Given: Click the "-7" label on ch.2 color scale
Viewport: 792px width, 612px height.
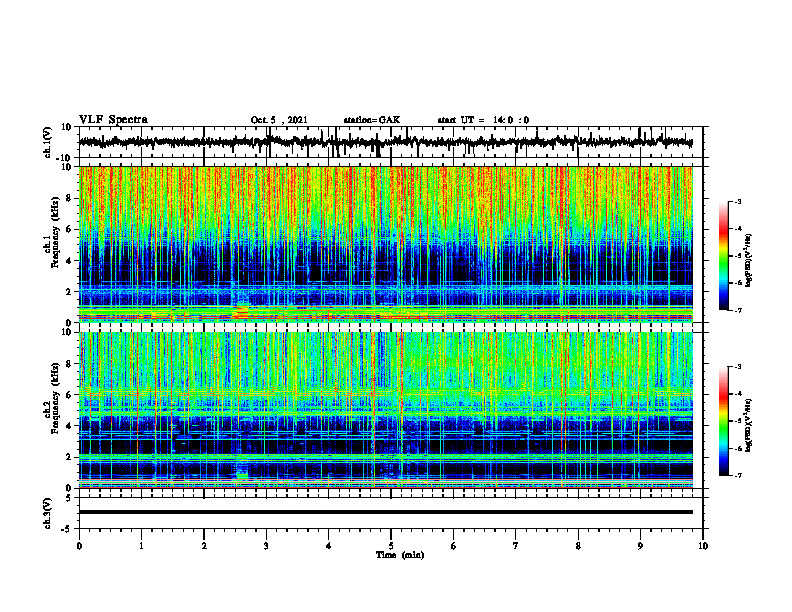Looking at the screenshot, I should (737, 475).
